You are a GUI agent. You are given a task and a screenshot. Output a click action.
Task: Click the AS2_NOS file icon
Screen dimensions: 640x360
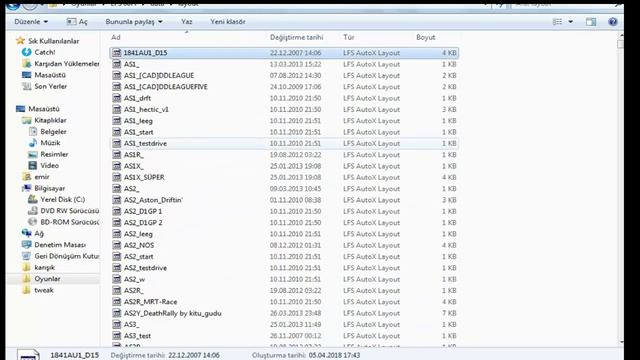(117, 245)
